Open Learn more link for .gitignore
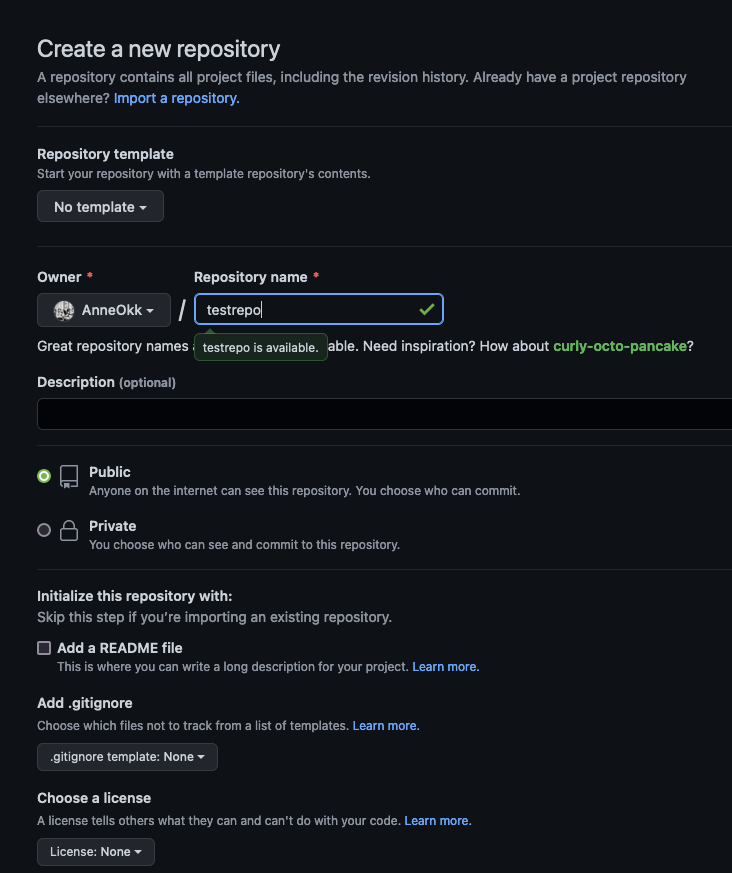The height and width of the screenshot is (873, 732). click(x=386, y=725)
